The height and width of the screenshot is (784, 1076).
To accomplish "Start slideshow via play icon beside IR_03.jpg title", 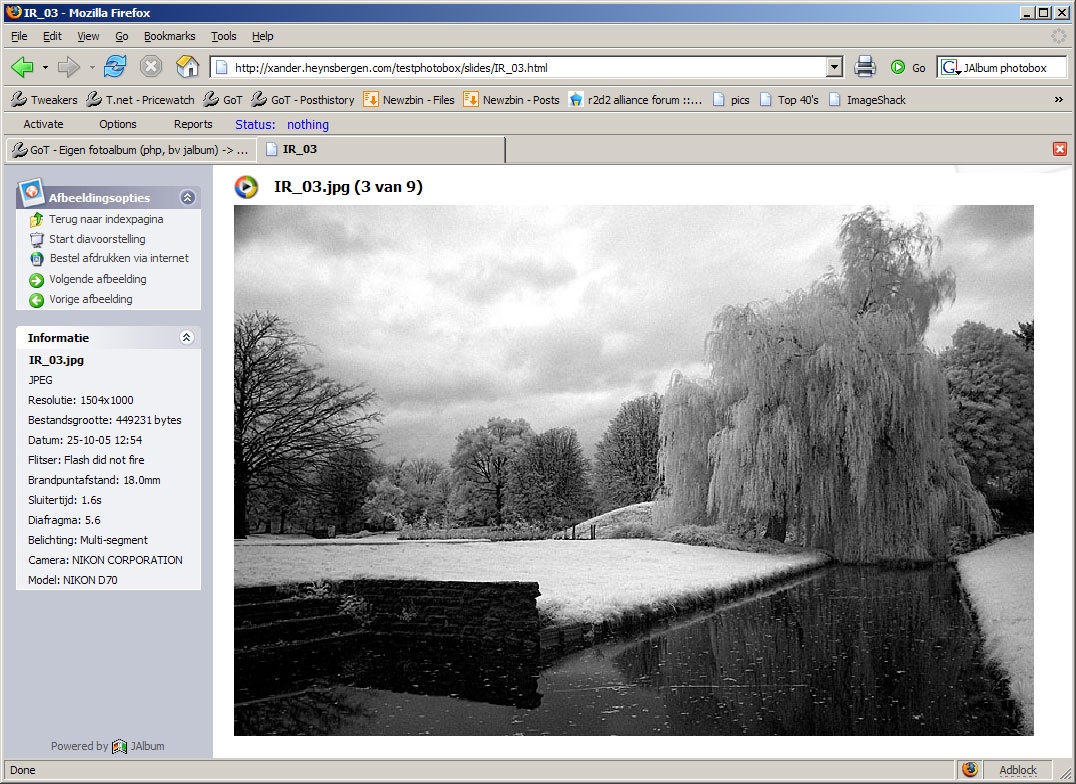I will (x=246, y=187).
